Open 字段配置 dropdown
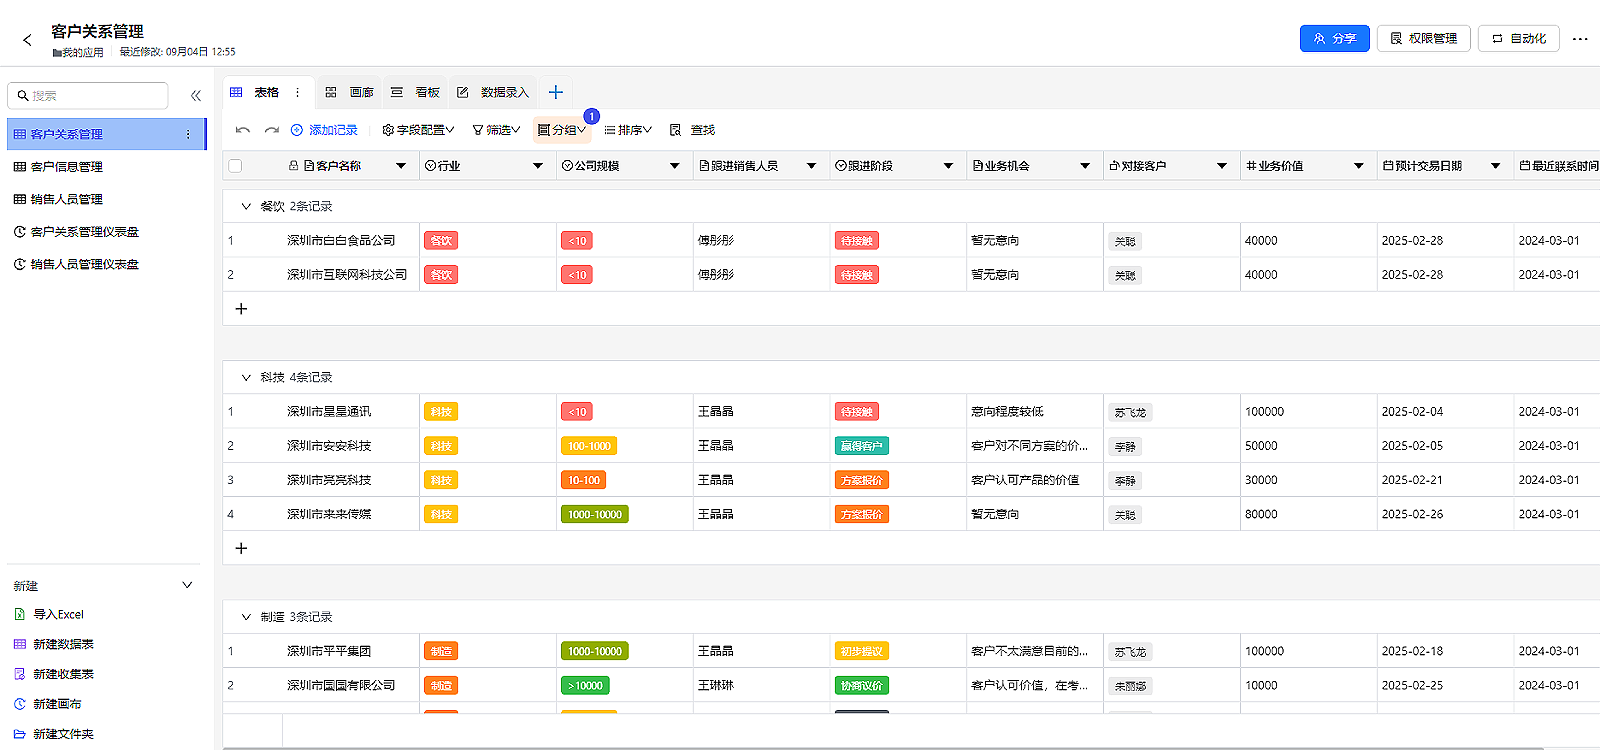Viewport: 1600px width, 750px height. coord(418,130)
